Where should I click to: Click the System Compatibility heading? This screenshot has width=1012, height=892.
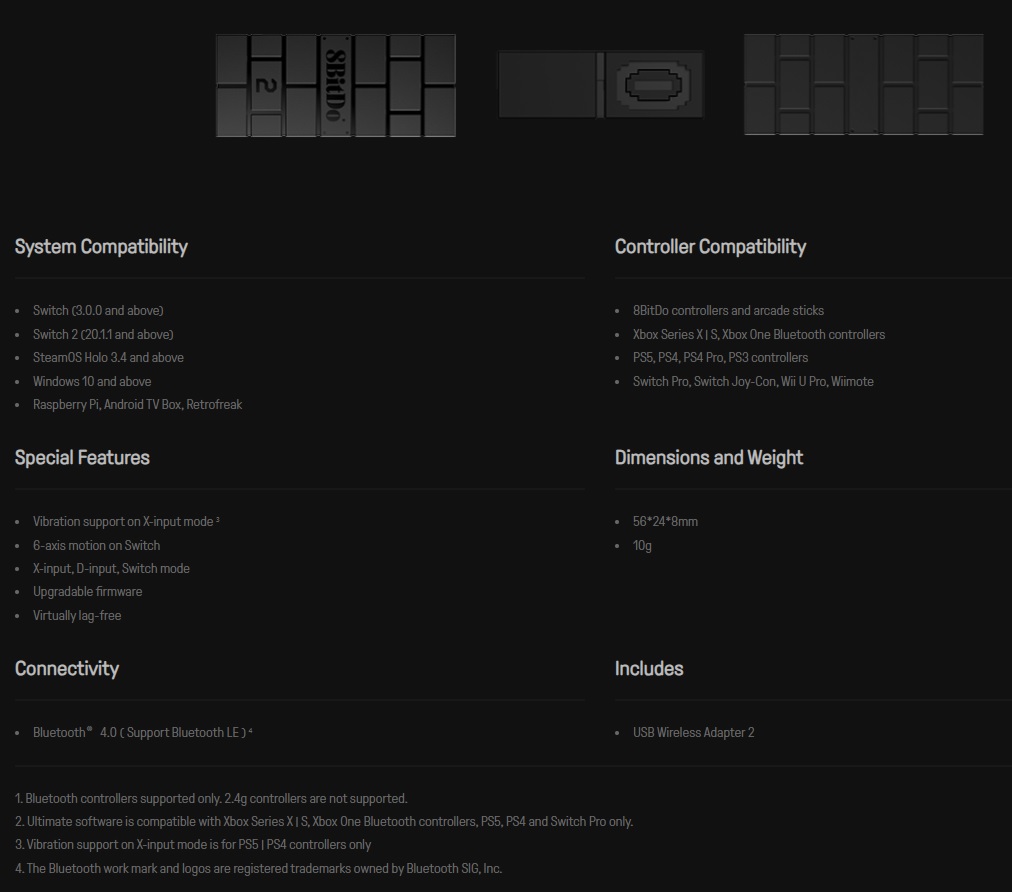pos(101,247)
